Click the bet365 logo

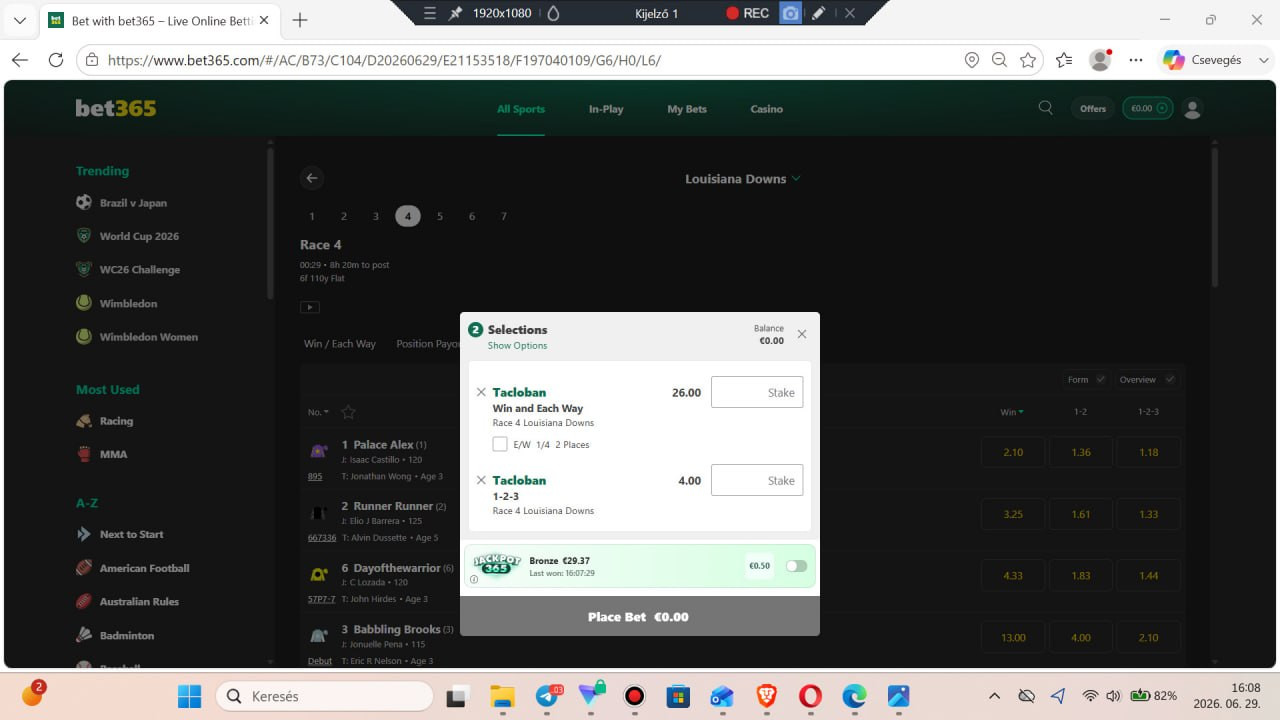[x=116, y=108]
